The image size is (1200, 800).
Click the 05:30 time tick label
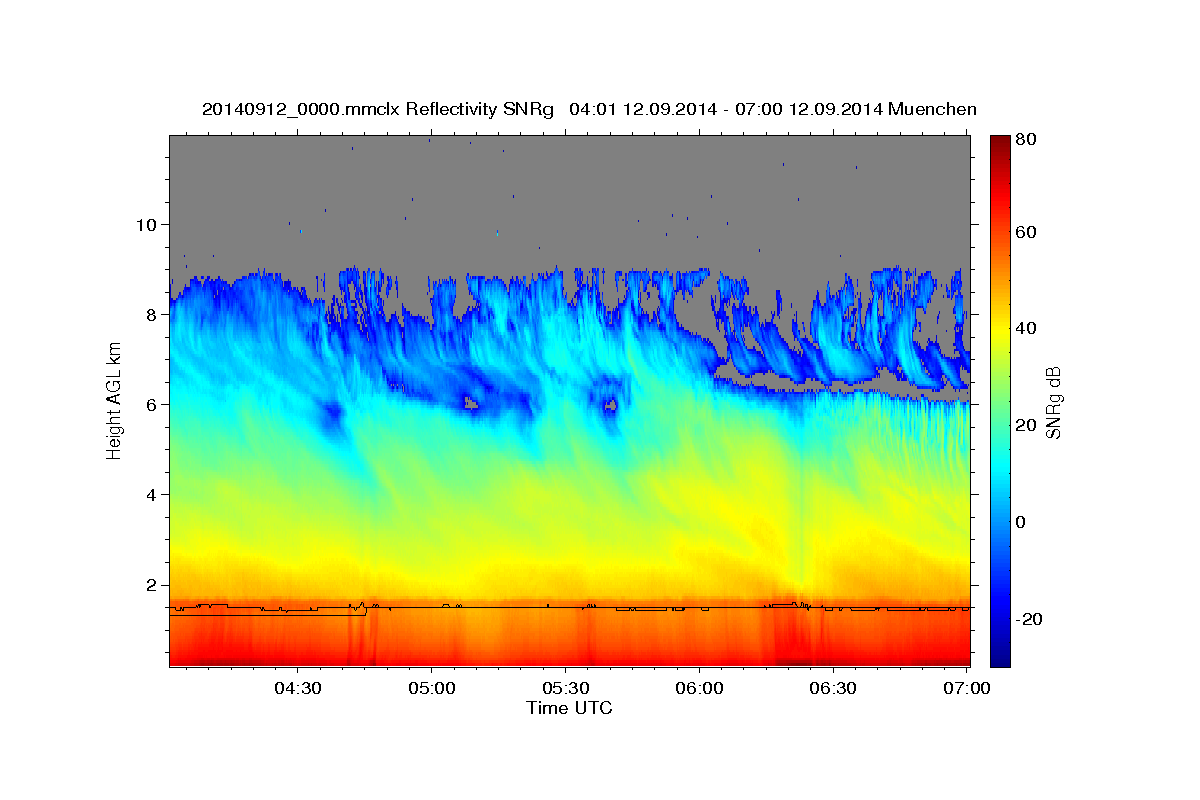tap(565, 688)
